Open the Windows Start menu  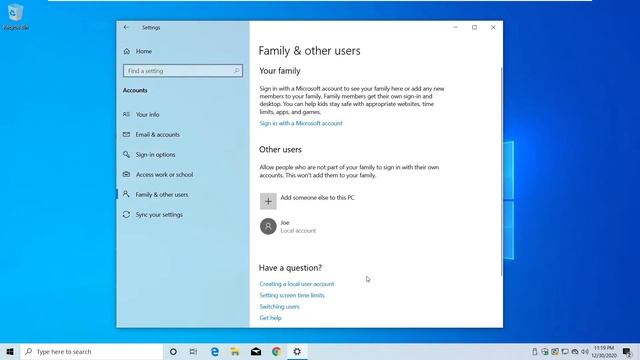pos(10,351)
